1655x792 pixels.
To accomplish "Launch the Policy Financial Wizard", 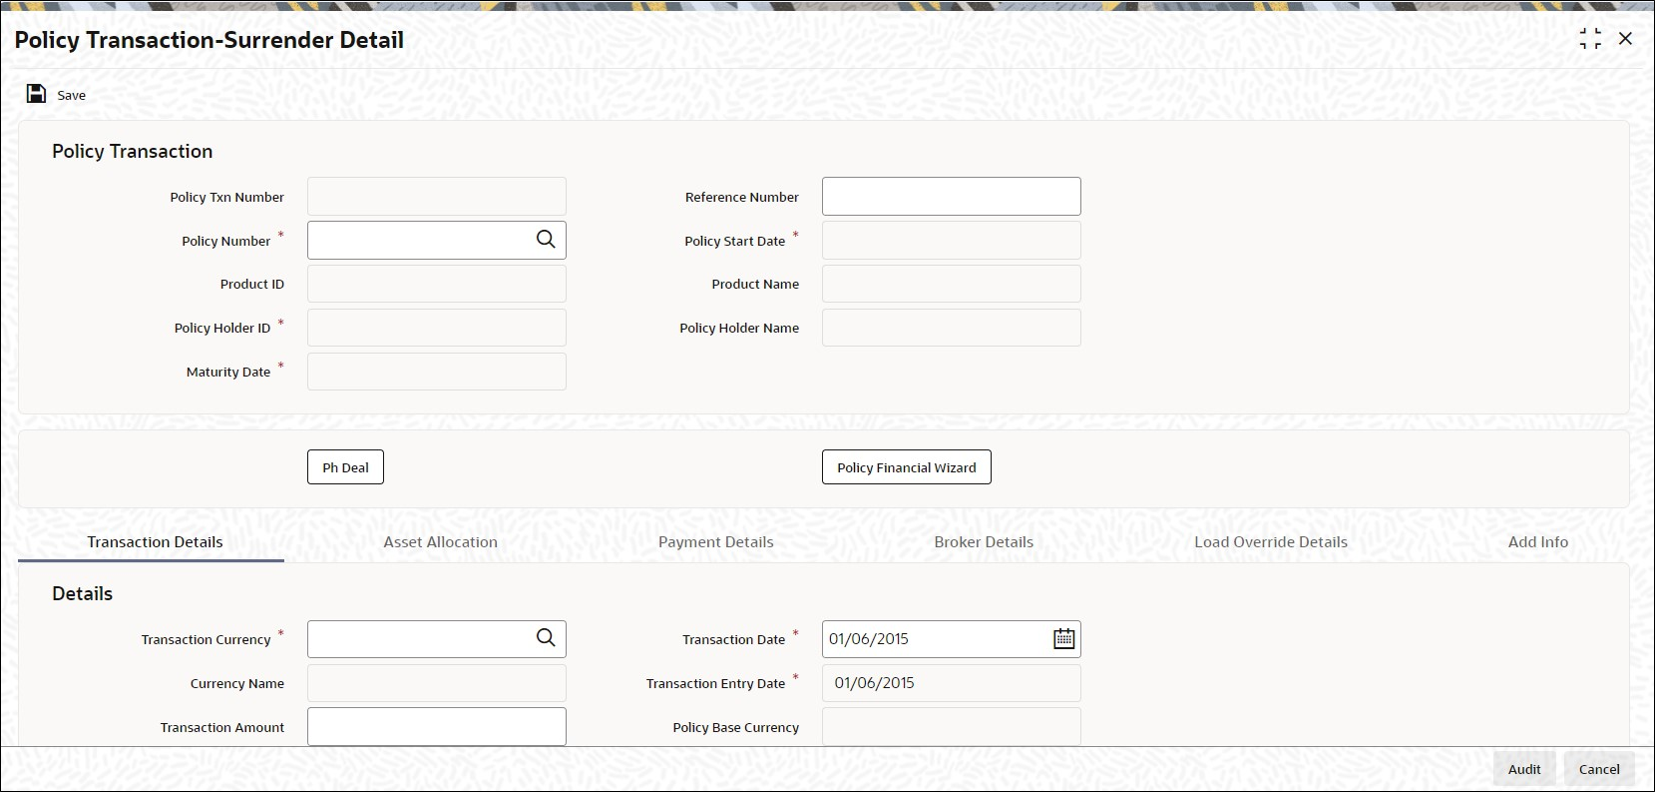I will pos(907,467).
